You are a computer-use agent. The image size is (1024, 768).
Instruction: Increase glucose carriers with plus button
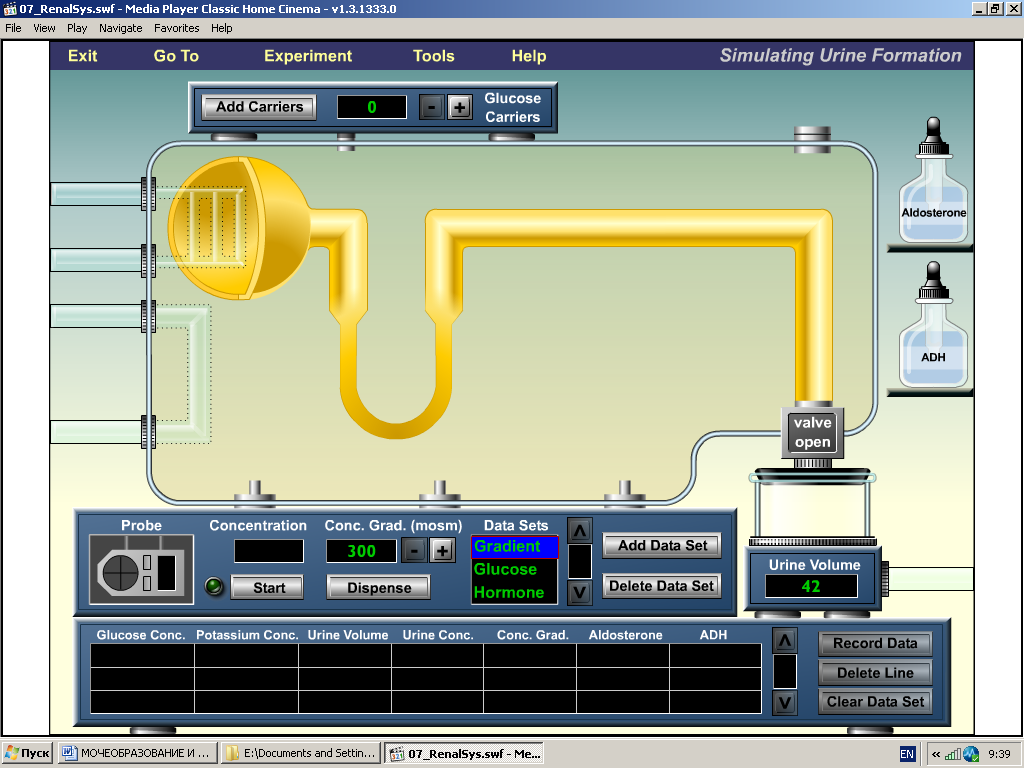[x=460, y=107]
